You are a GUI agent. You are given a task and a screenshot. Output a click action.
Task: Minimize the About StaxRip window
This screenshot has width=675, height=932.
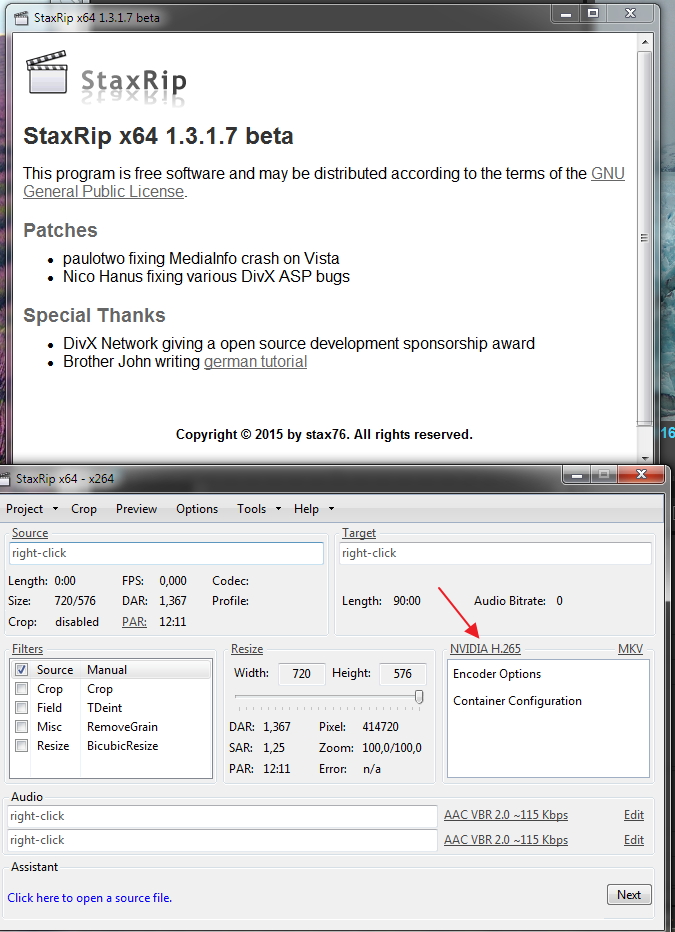coord(566,13)
